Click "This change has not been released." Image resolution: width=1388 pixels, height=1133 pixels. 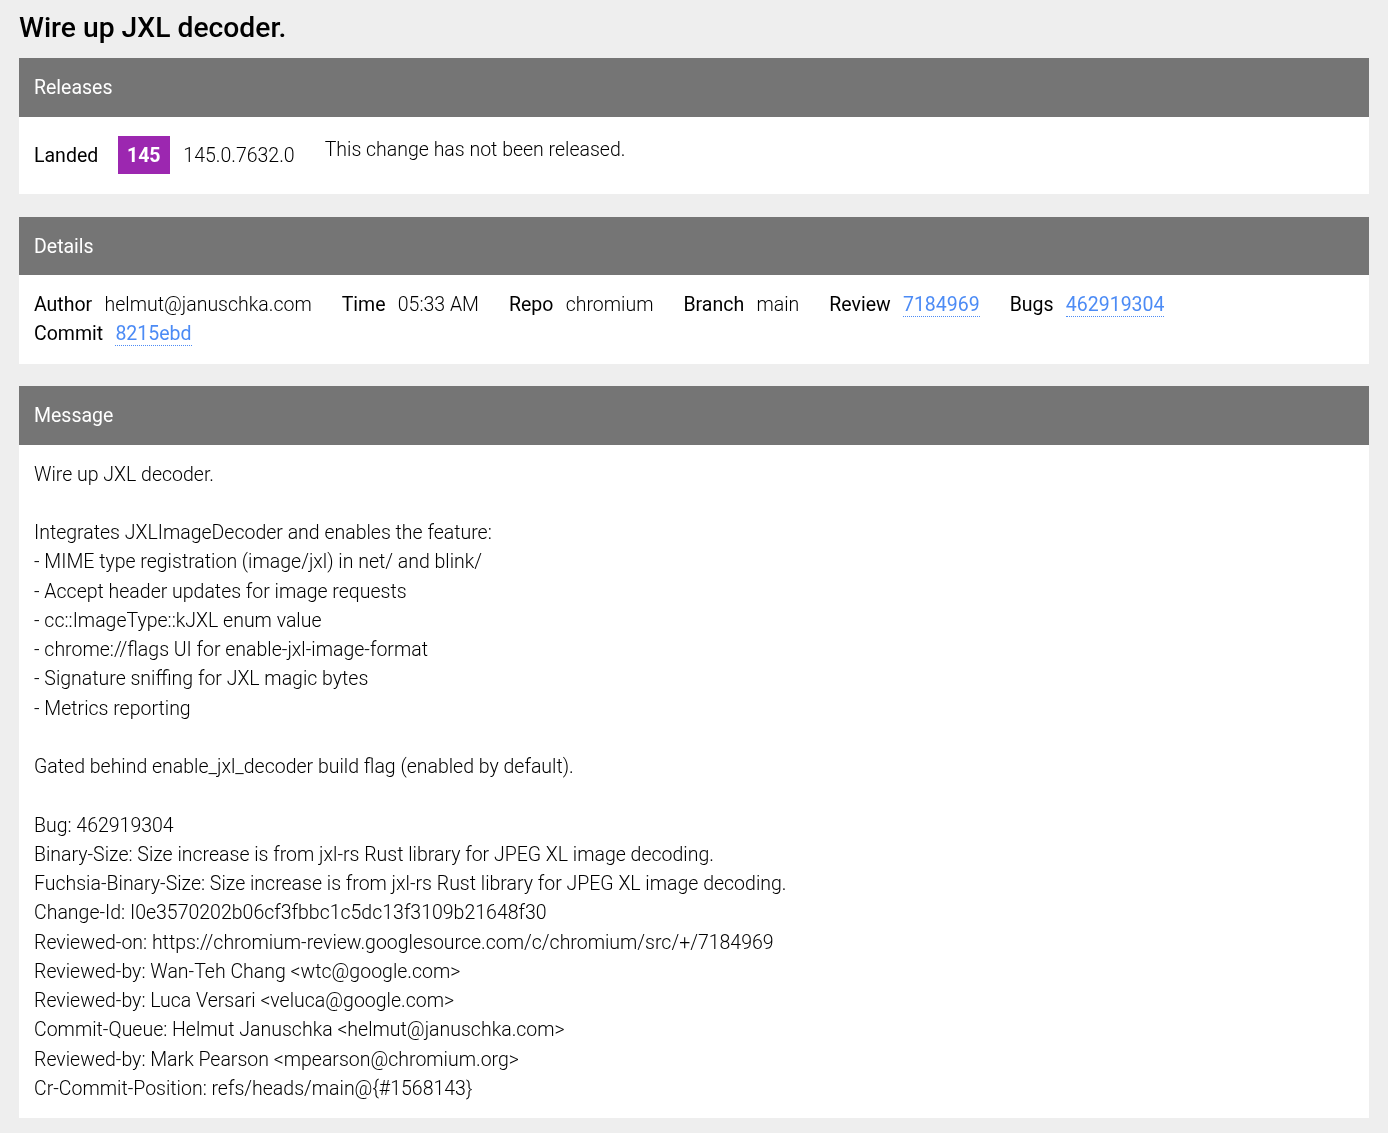[475, 149]
